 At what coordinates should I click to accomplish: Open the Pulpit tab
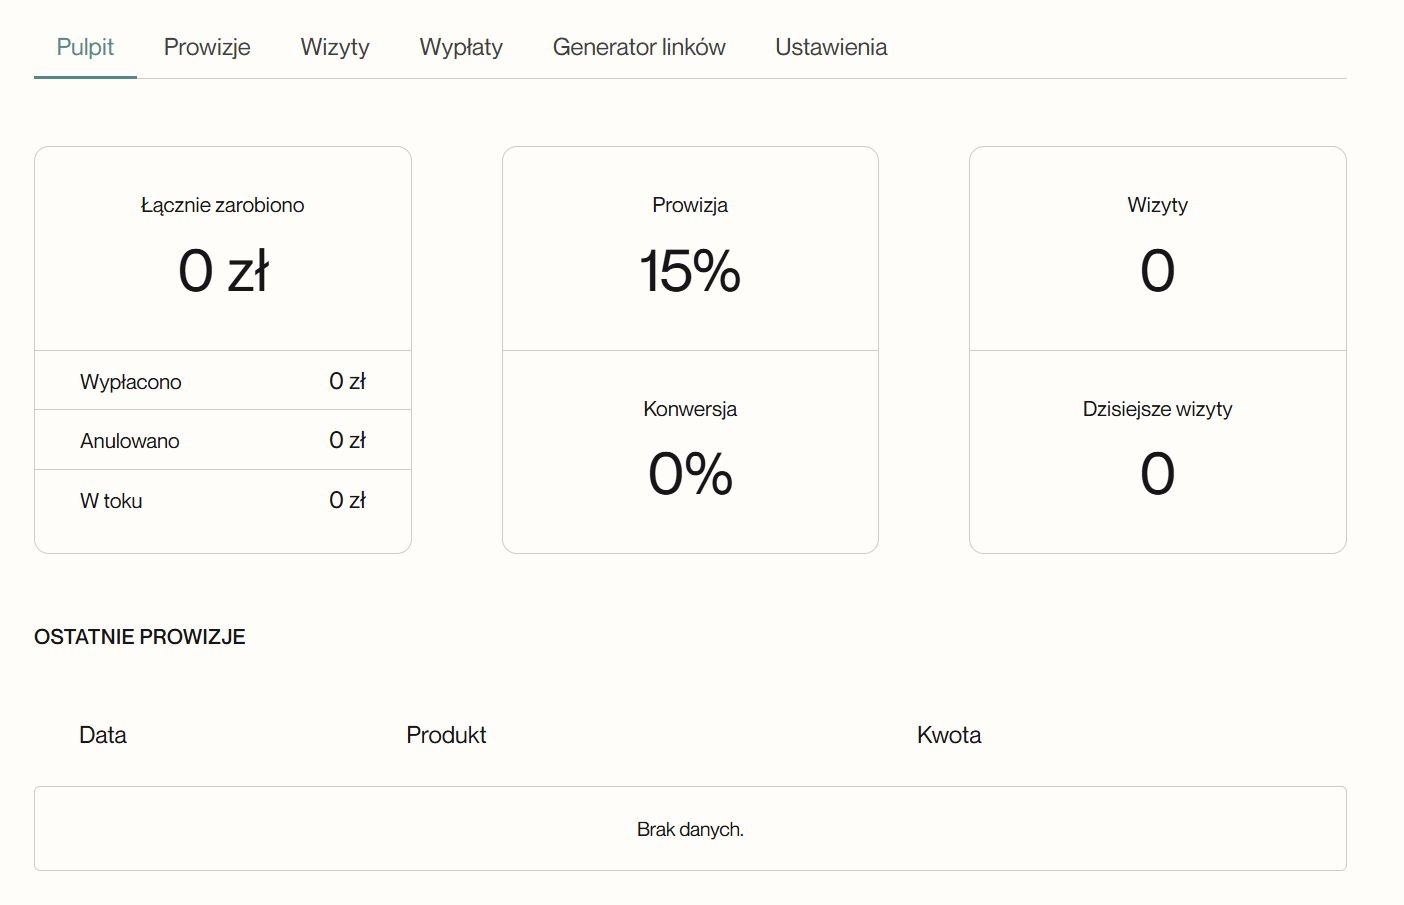pyautogui.click(x=85, y=47)
